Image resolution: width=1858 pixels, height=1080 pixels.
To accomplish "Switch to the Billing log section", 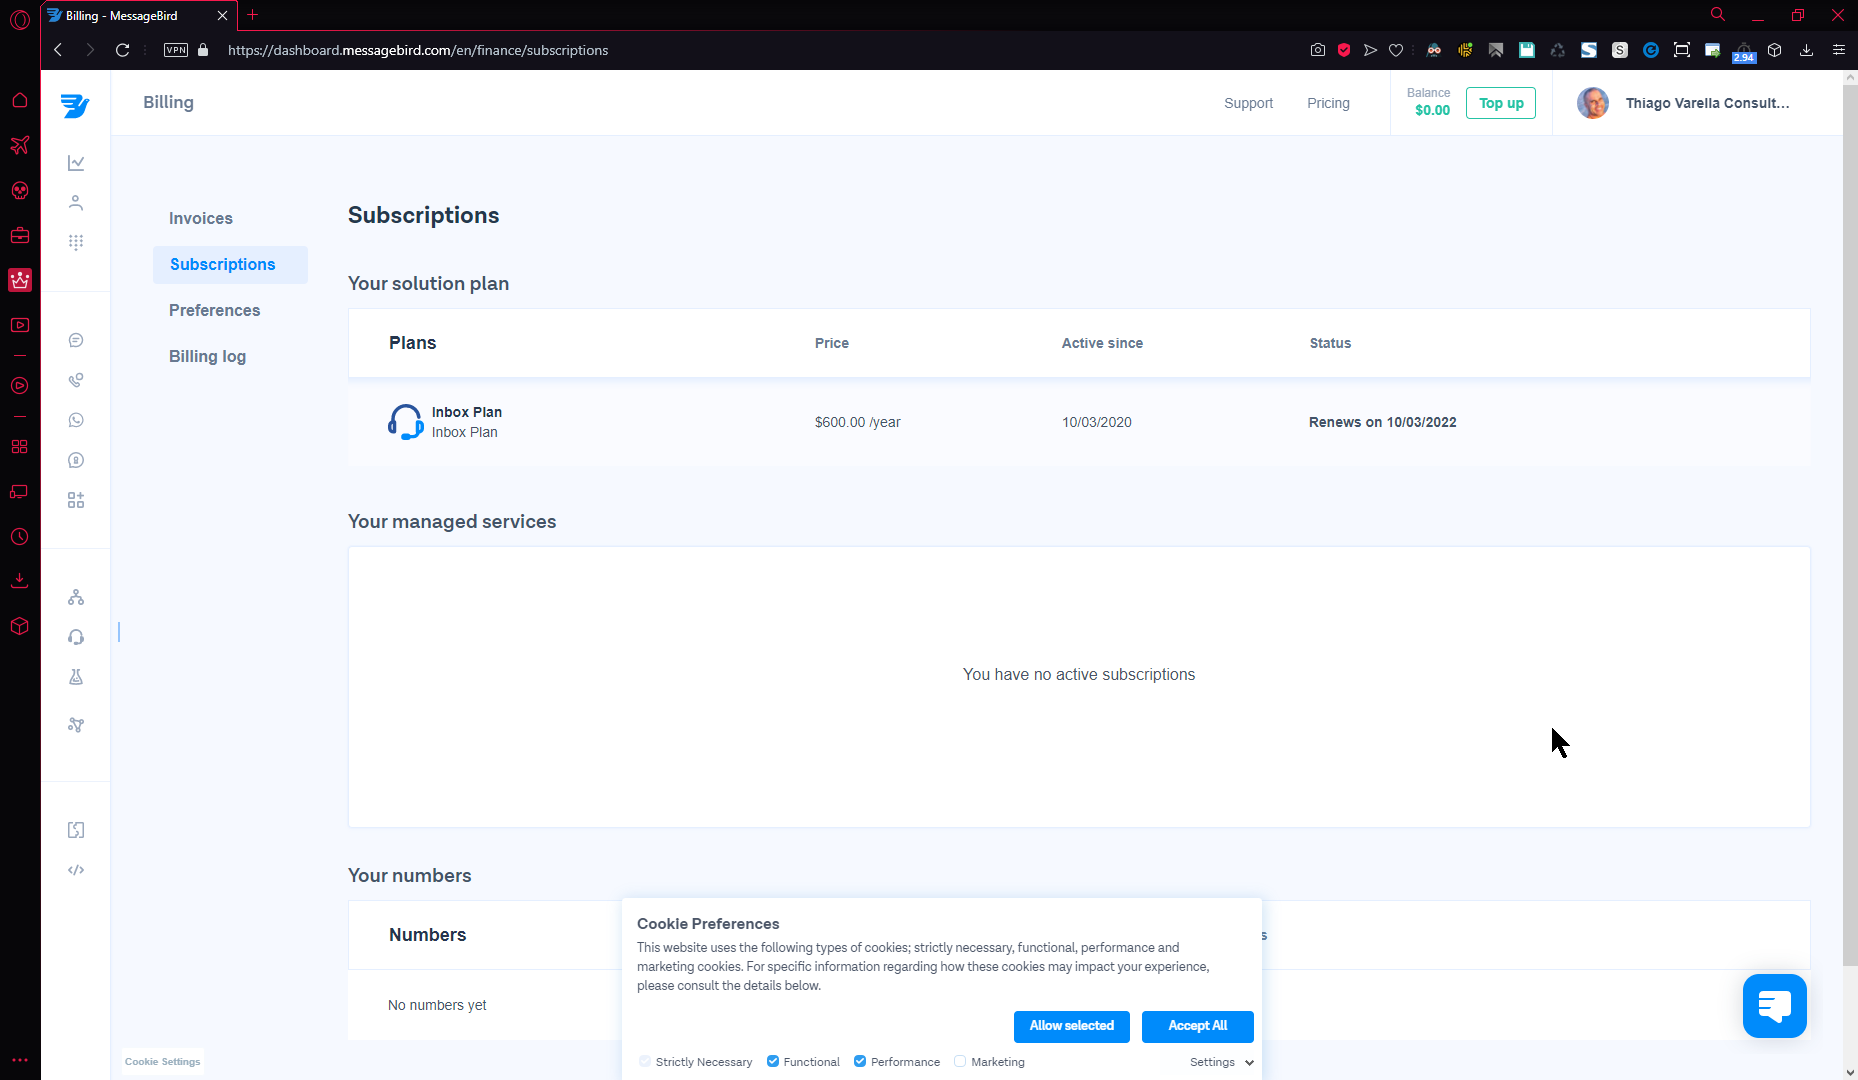I will pos(207,356).
